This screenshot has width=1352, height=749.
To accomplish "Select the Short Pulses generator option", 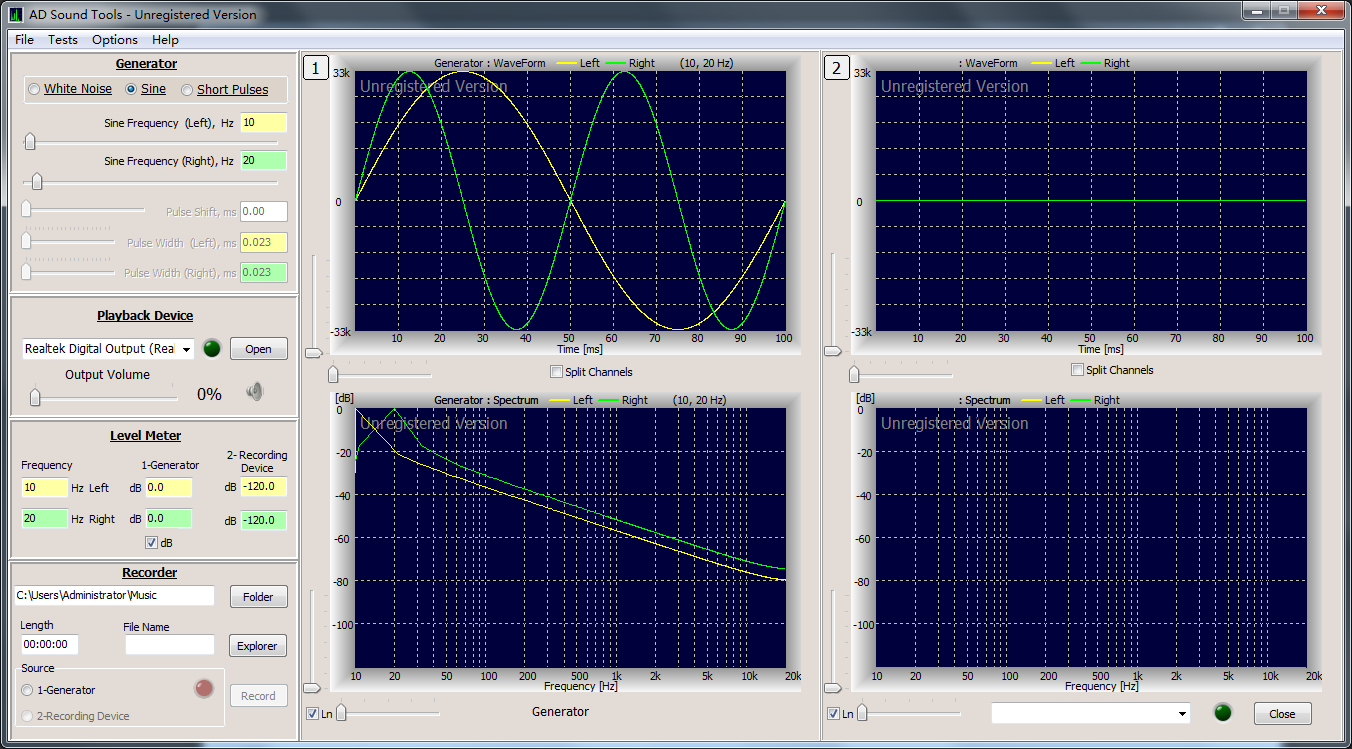I will pos(225,89).
